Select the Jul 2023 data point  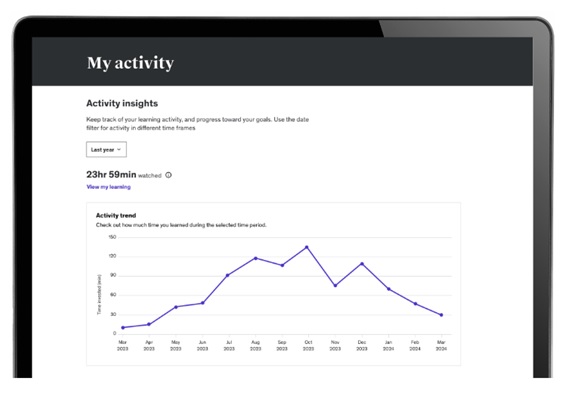pos(228,275)
